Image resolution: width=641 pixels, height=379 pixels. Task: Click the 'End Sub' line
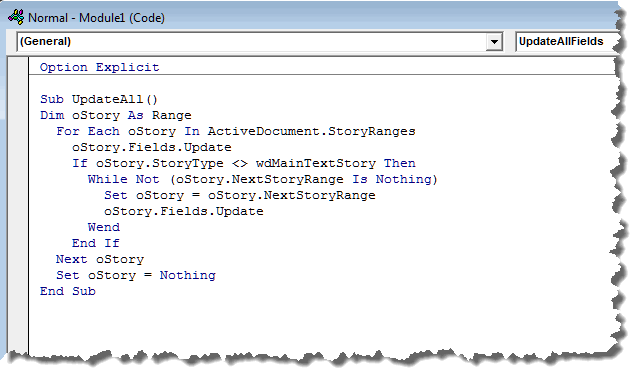point(67,291)
